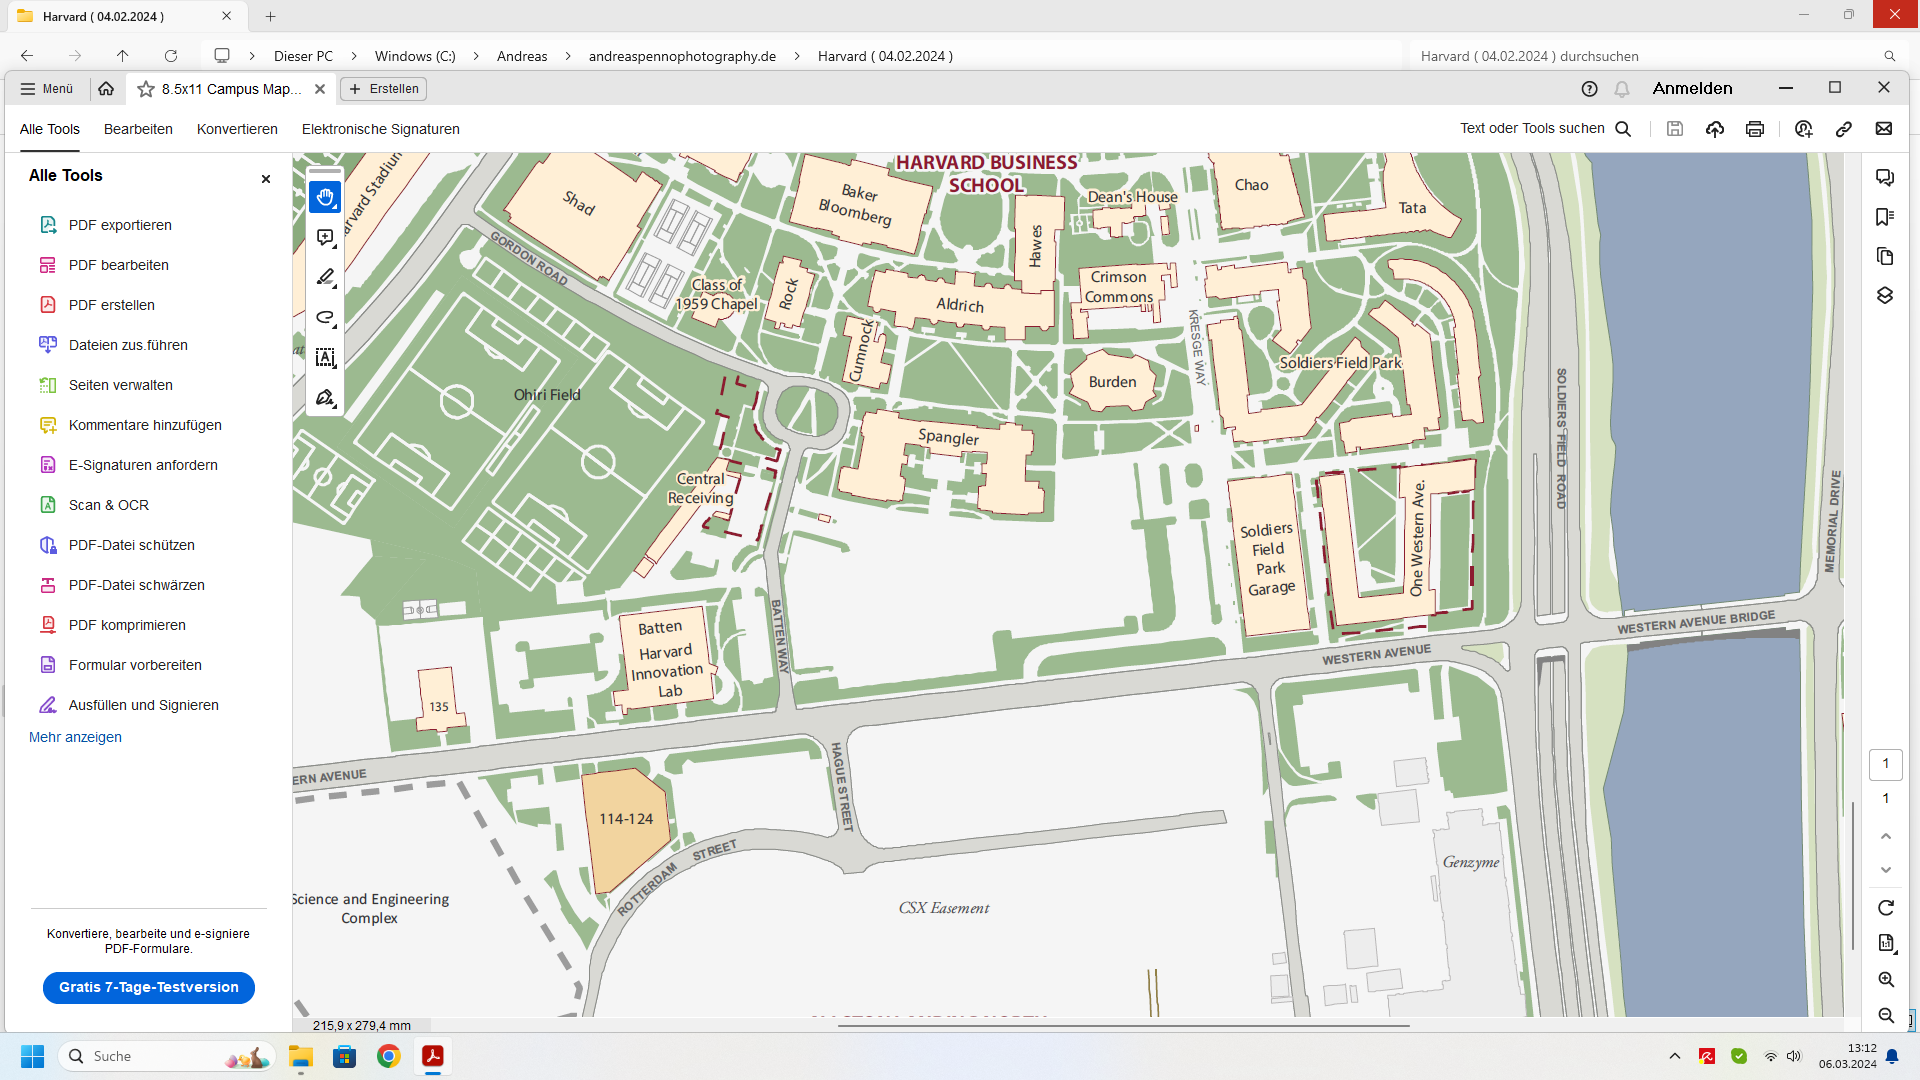The height and width of the screenshot is (1080, 1920).
Task: Close the 8.5x11 Campus Map tab
Action: (320, 89)
